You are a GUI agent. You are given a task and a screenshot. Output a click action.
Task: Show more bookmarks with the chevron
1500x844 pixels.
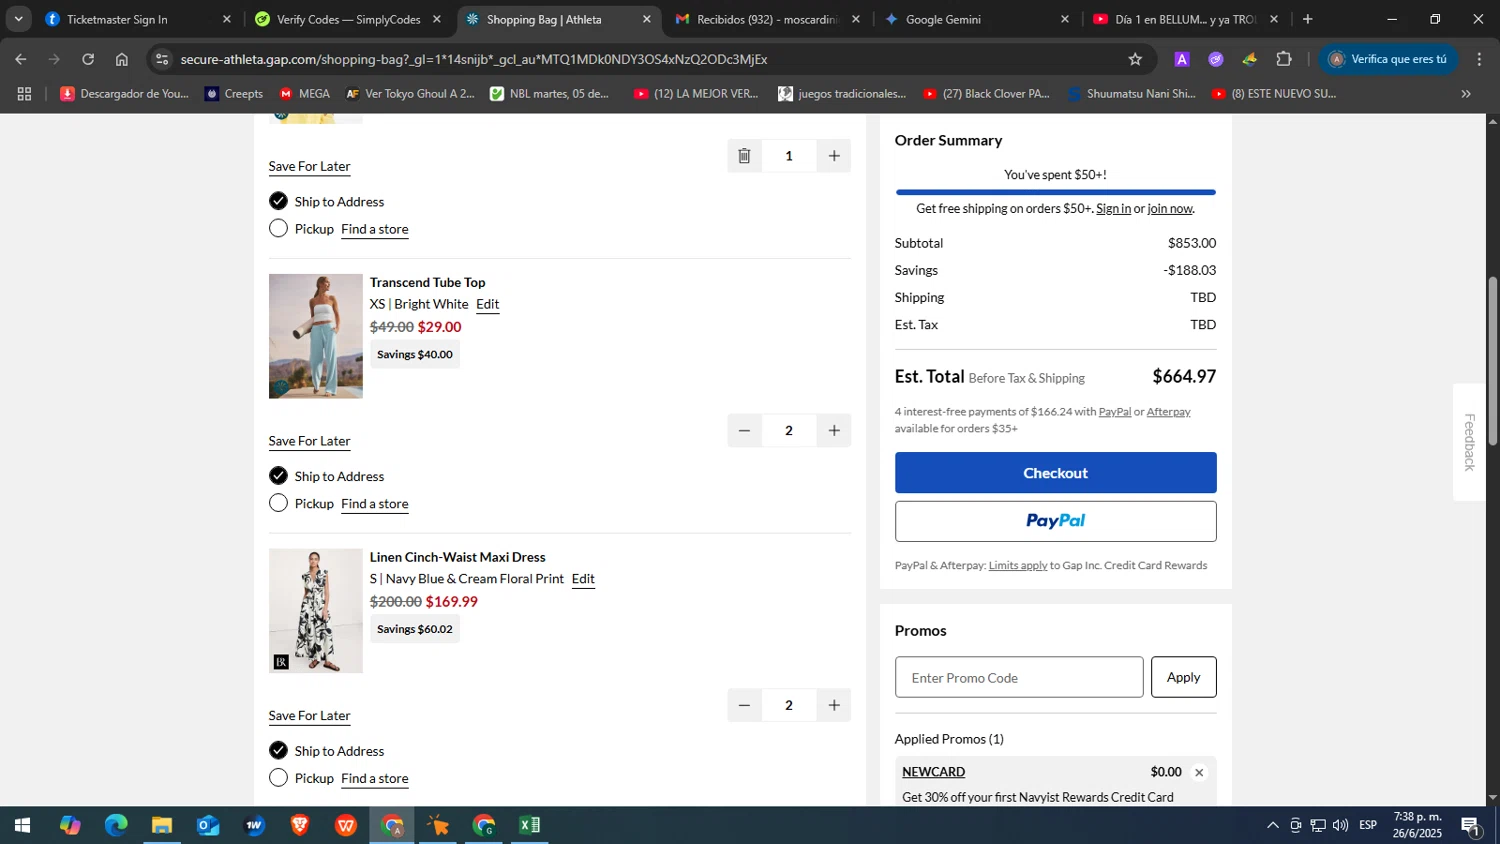tap(1466, 94)
